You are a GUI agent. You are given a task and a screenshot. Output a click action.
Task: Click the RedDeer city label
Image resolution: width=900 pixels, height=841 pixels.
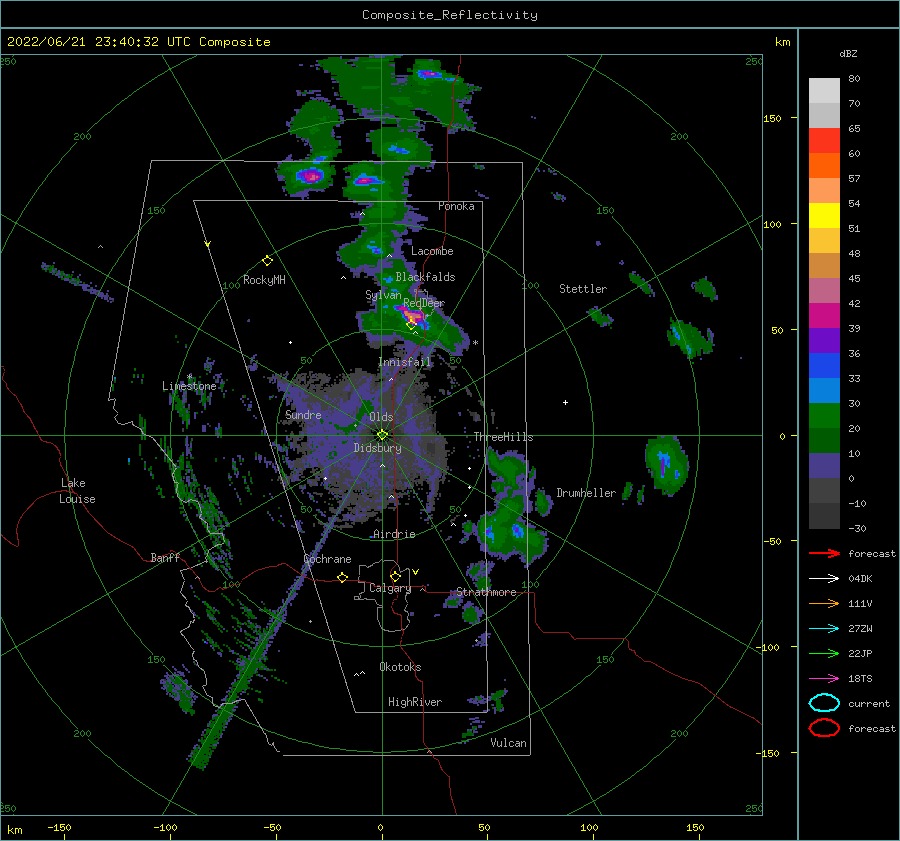coord(424,303)
